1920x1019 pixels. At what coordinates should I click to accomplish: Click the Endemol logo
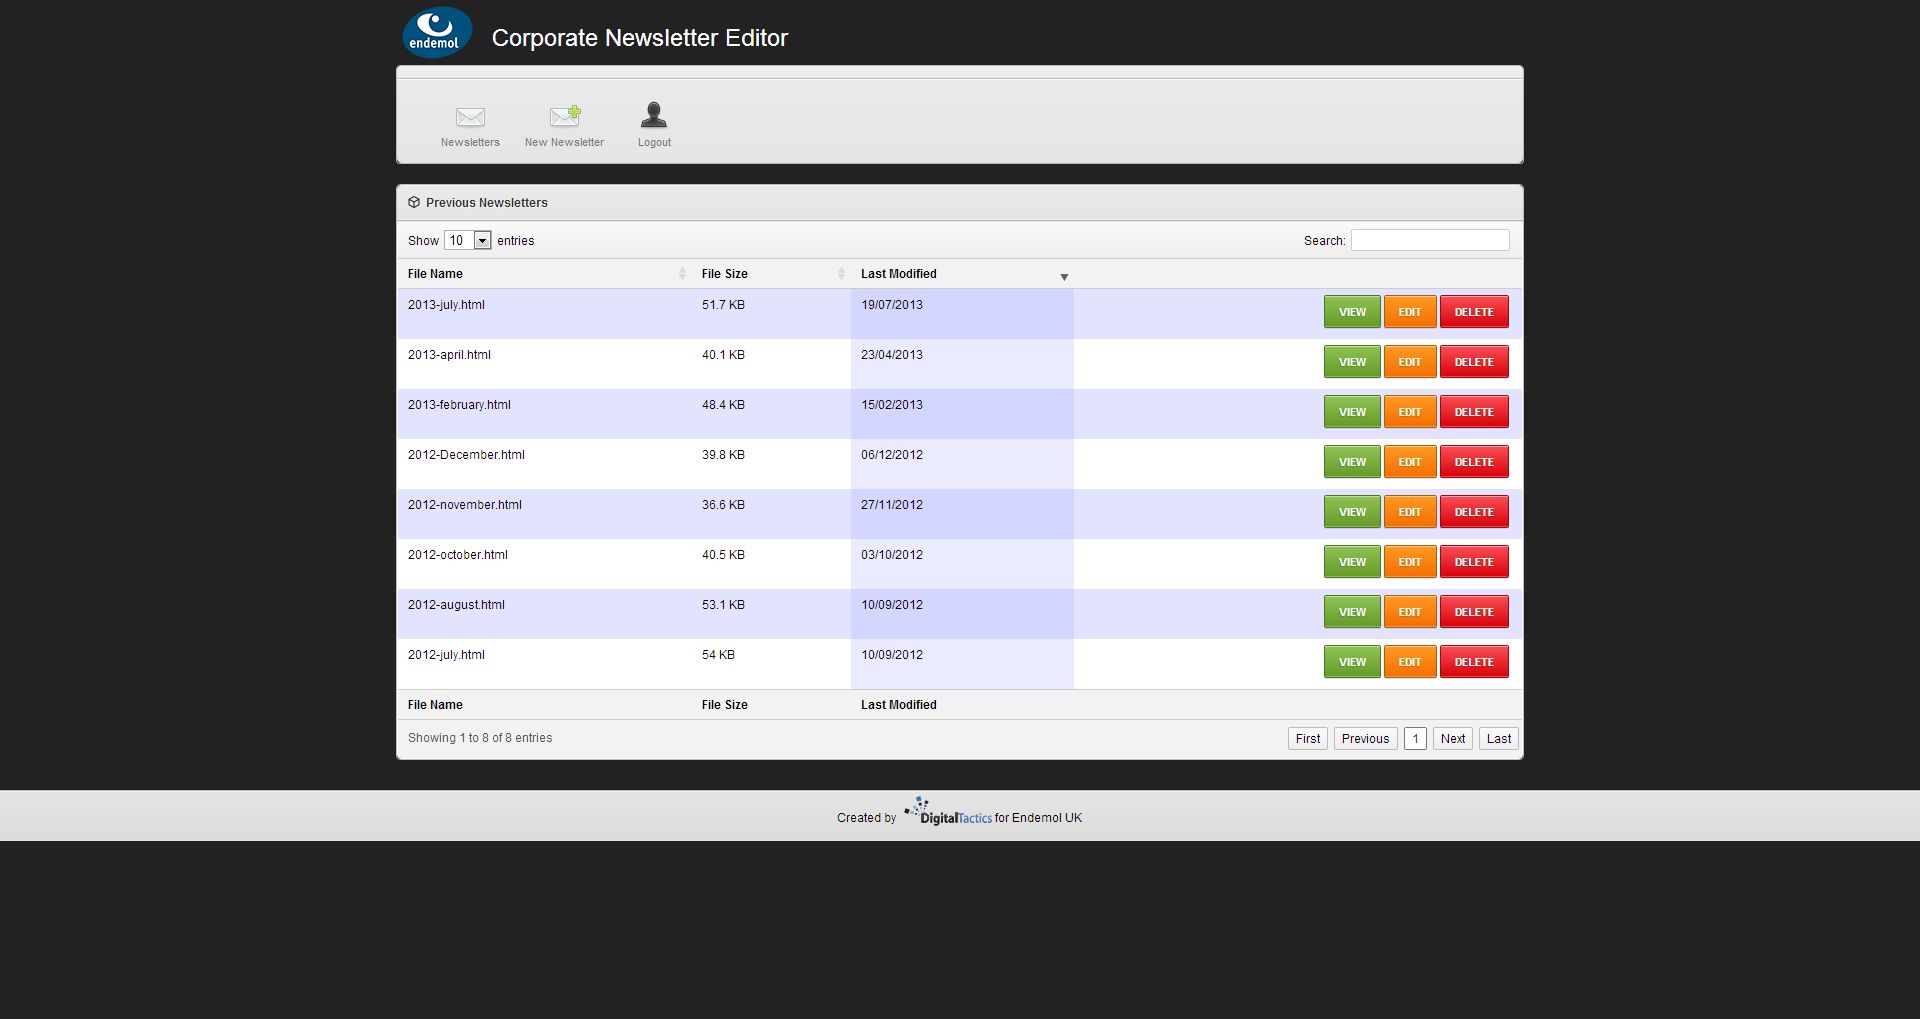coord(437,33)
